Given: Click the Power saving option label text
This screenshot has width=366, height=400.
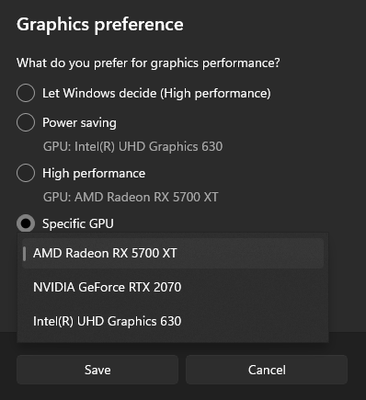Looking at the screenshot, I should point(79,123).
